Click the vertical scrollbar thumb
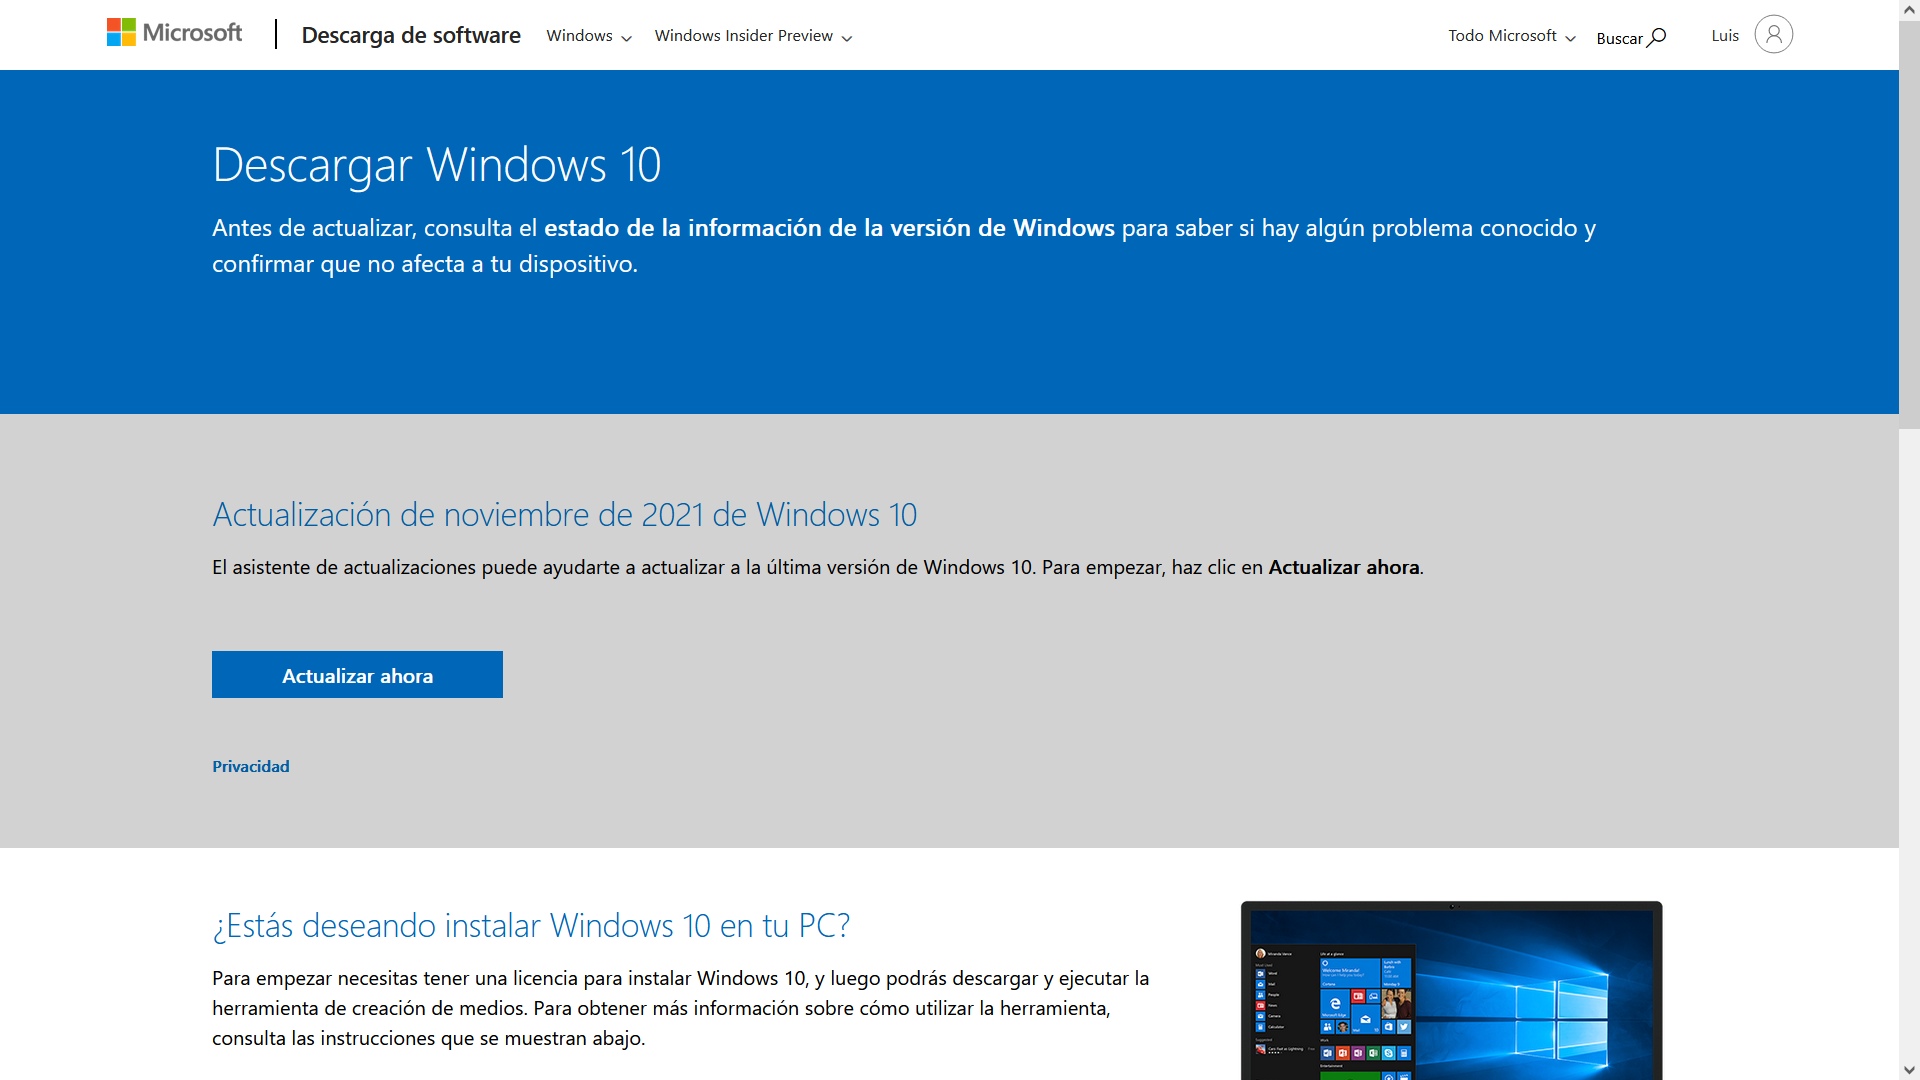Screen dimensions: 1920x1080 coord(1909,224)
